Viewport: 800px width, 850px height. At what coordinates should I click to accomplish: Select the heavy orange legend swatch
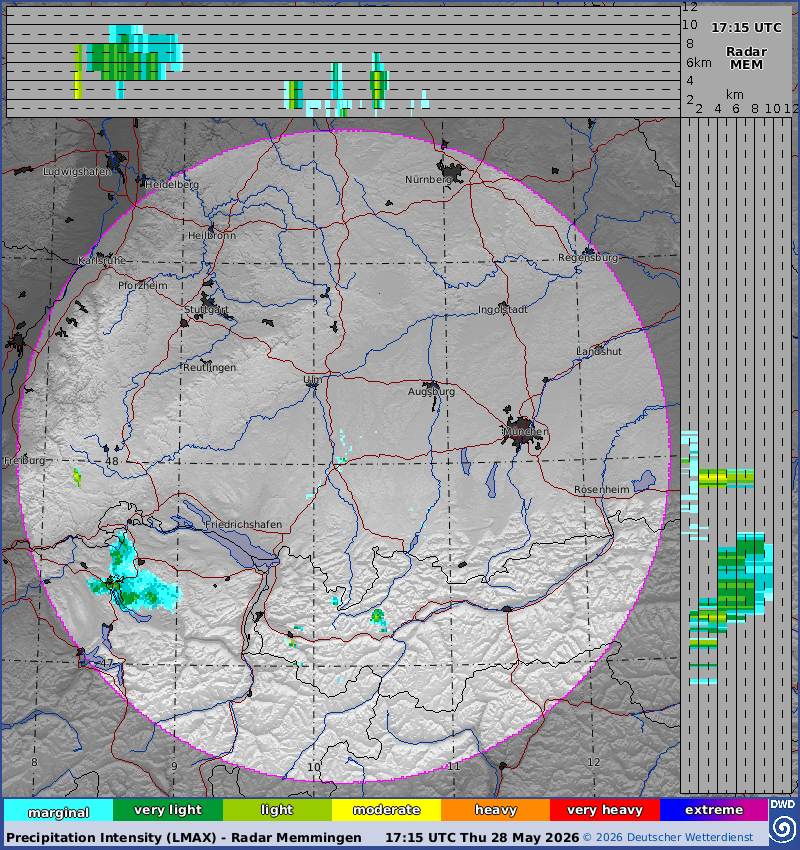496,810
